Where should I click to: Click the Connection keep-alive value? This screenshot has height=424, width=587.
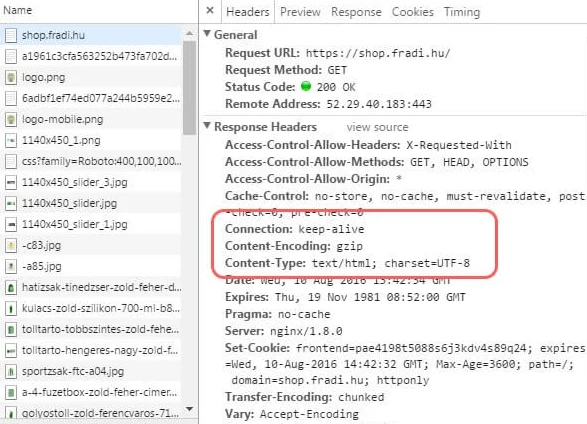[331, 229]
